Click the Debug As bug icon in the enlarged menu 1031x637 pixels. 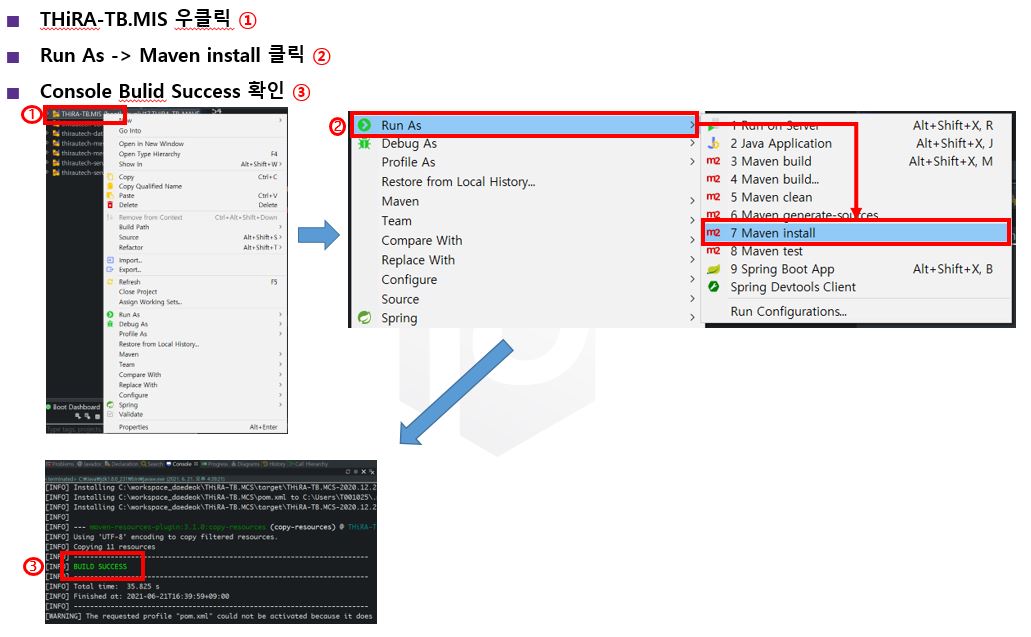click(365, 144)
